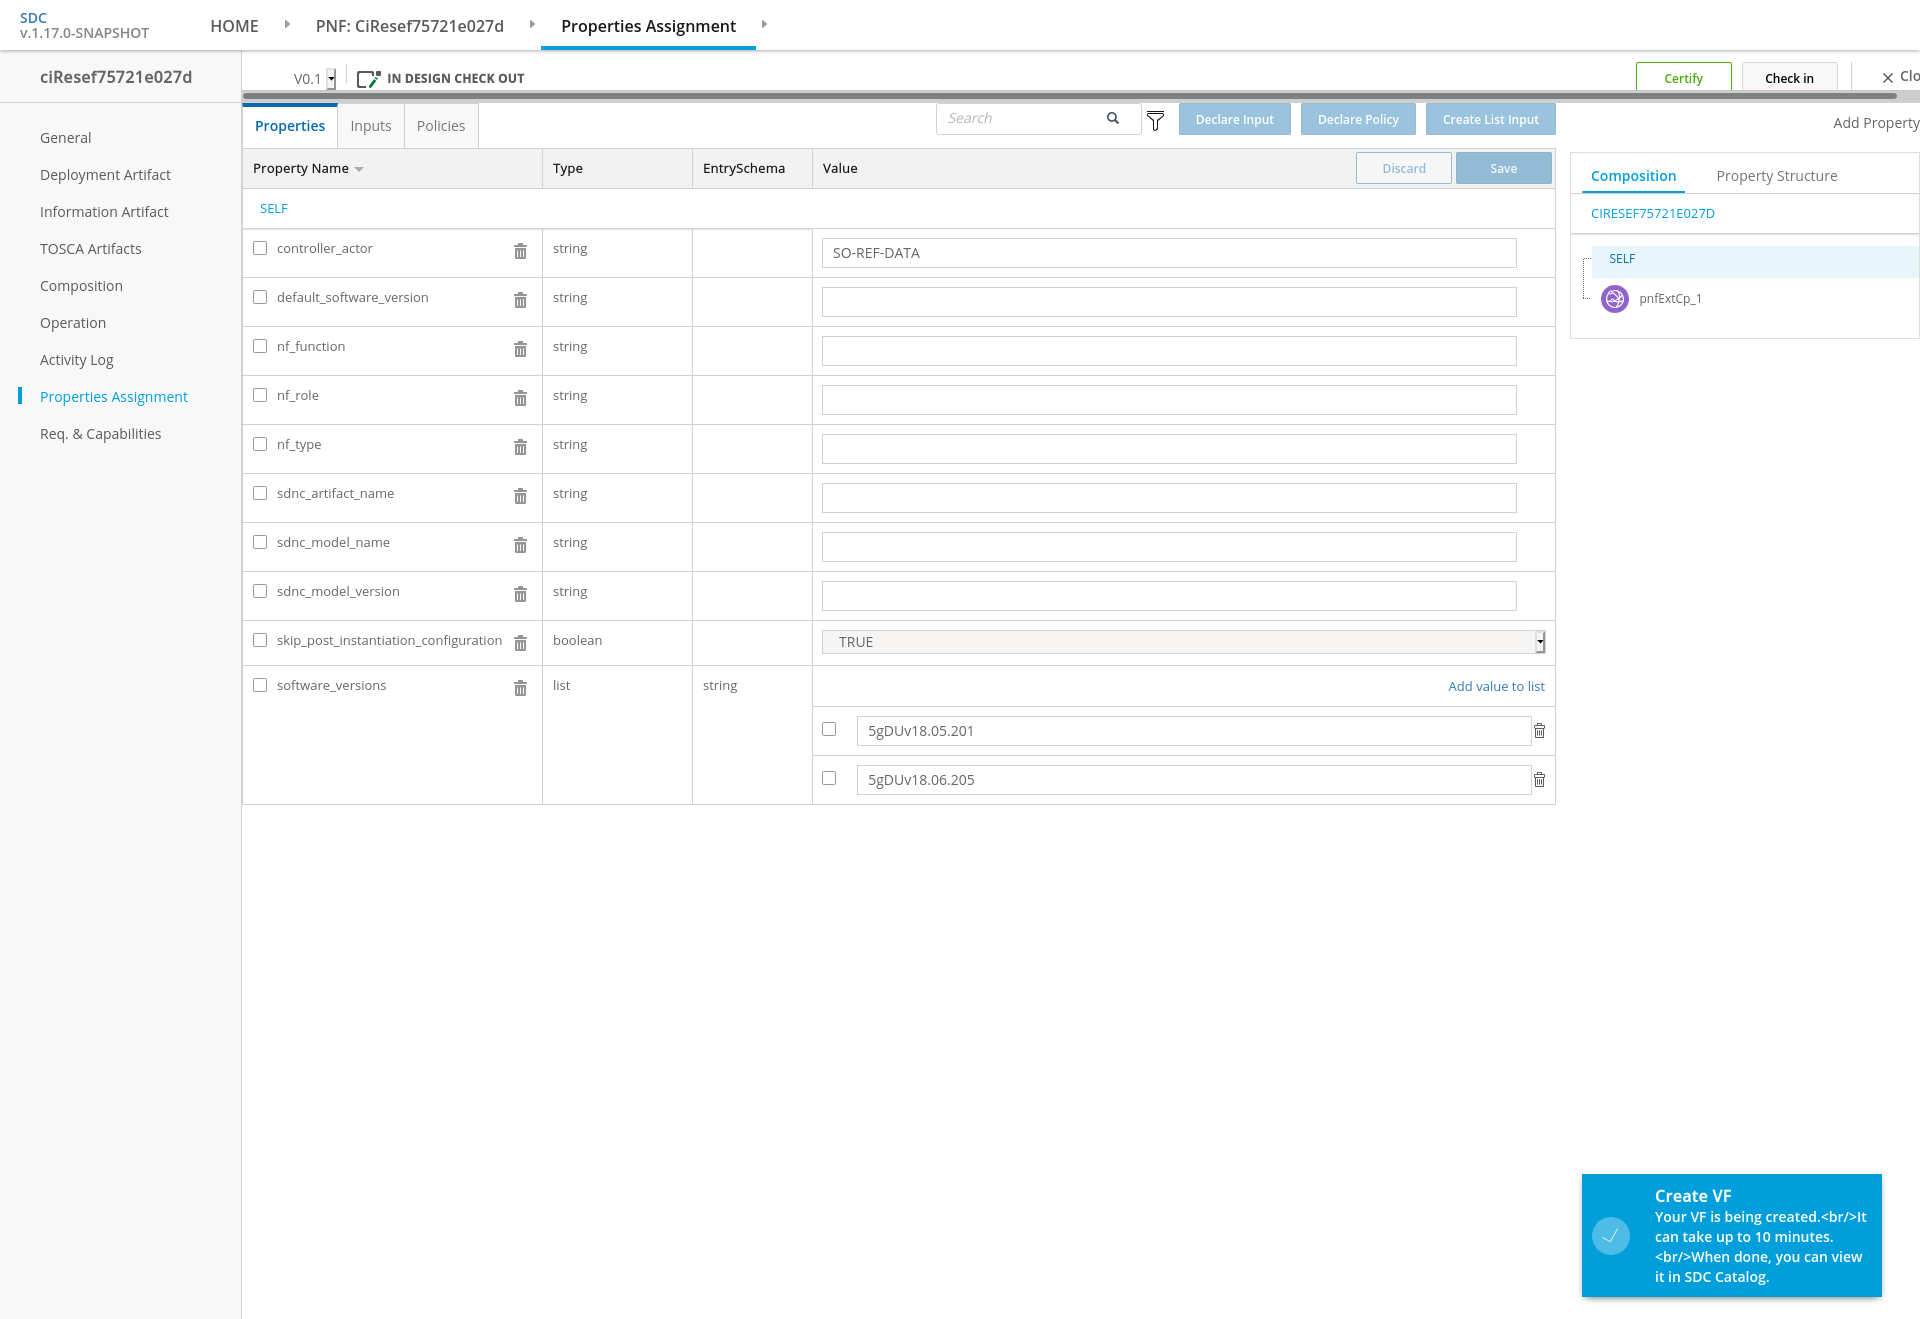
Task: Click Create List Input button
Action: [1491, 119]
